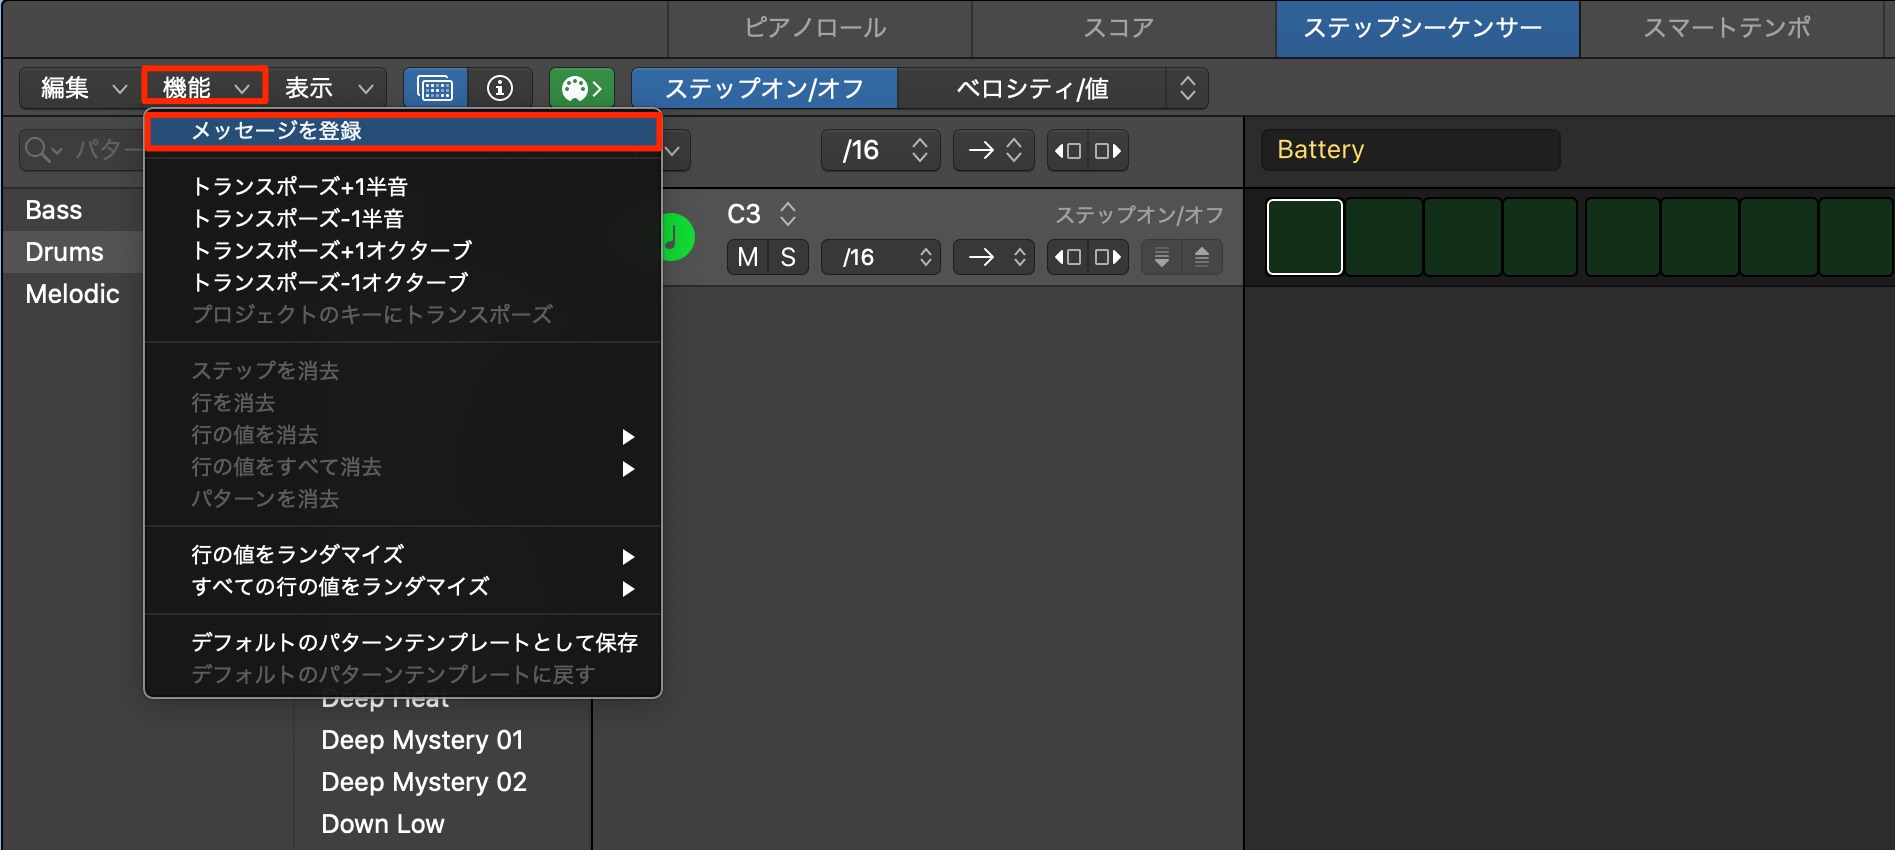The image size is (1895, 850).
Task: Click the green palette MIDI out icon
Action: 582,88
